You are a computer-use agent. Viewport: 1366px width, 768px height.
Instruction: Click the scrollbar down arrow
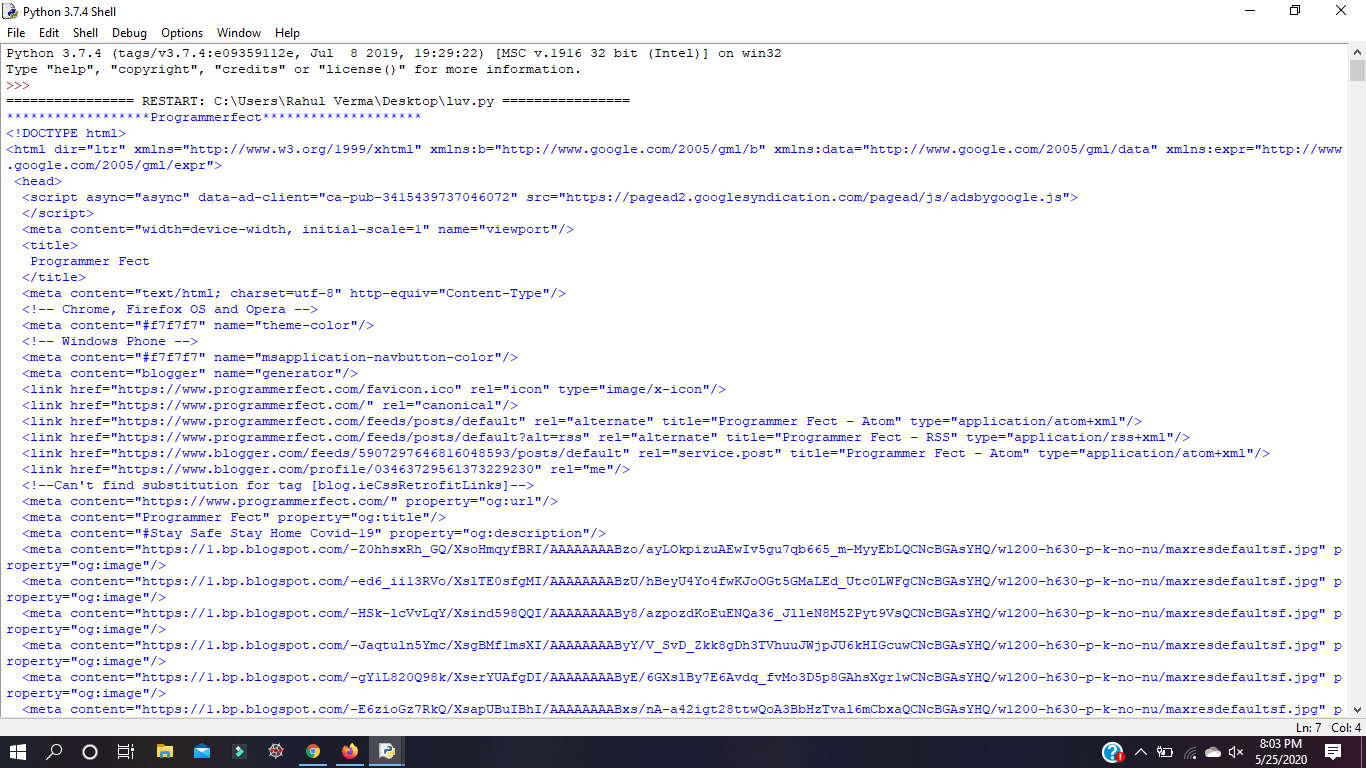(1357, 709)
